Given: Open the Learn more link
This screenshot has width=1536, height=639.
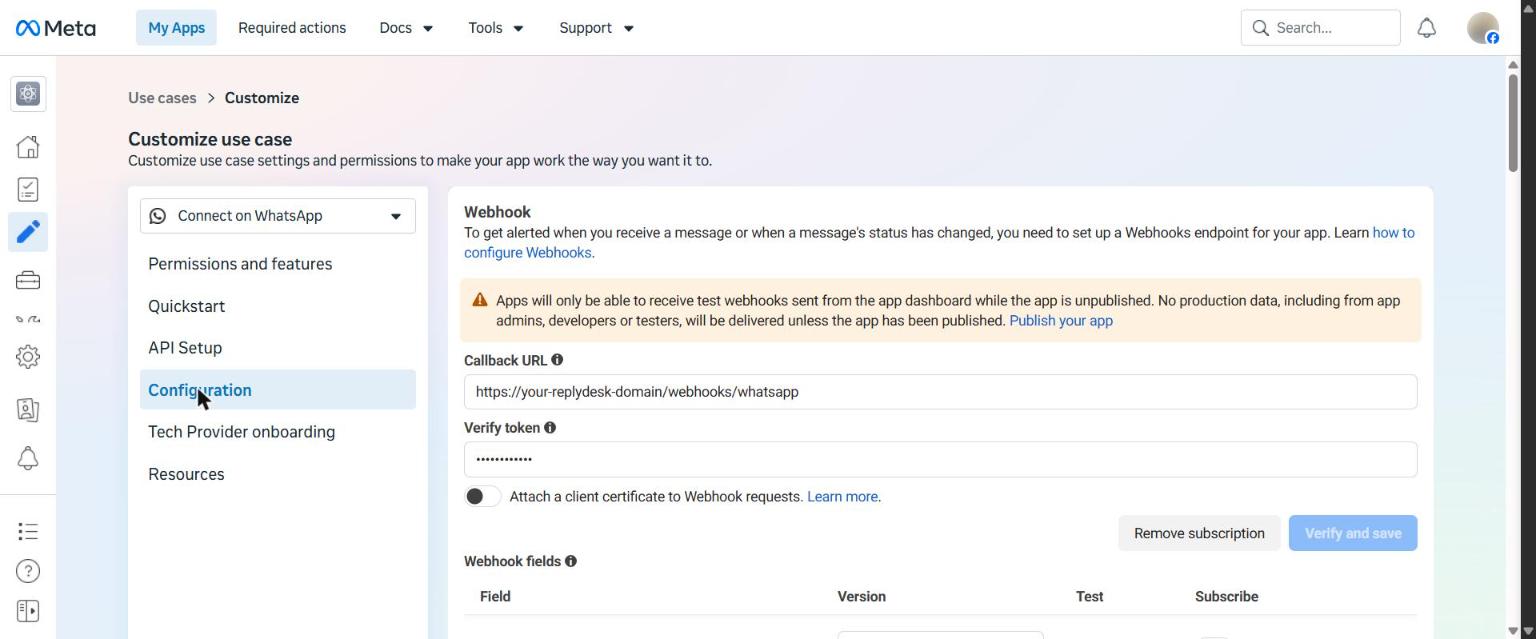Looking at the screenshot, I should [843, 496].
